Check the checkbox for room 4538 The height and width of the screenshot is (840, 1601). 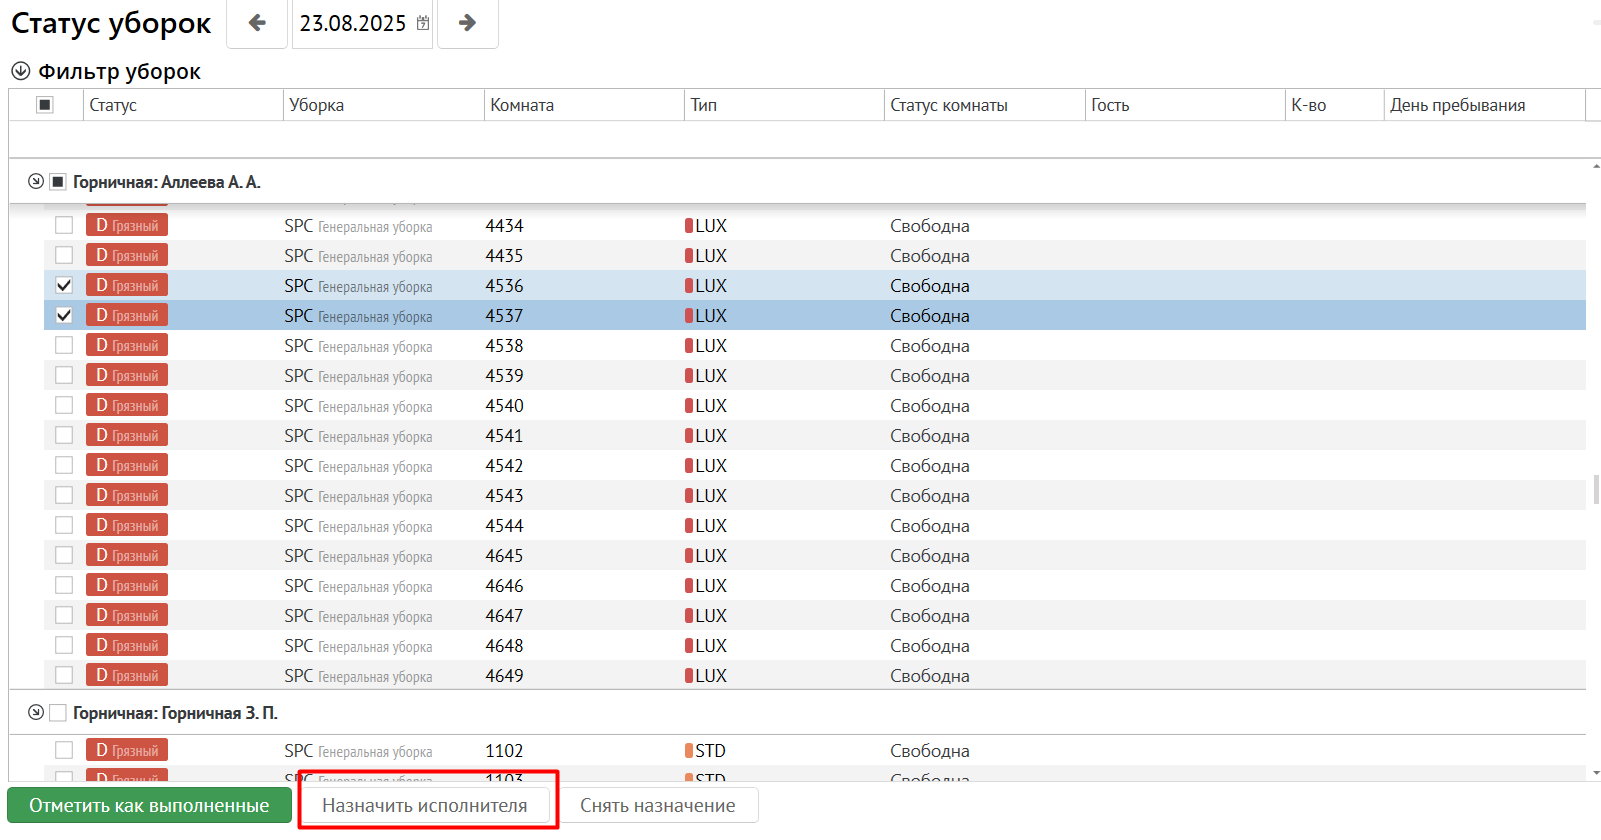click(x=64, y=346)
